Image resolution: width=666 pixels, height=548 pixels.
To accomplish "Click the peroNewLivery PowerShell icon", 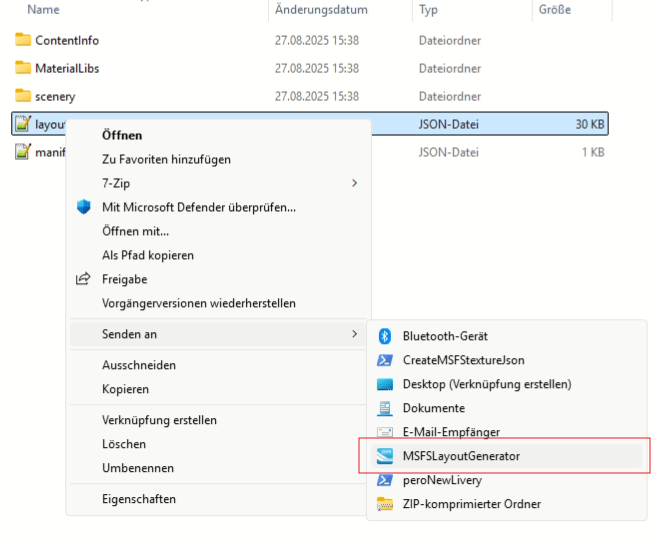I will (x=385, y=480).
